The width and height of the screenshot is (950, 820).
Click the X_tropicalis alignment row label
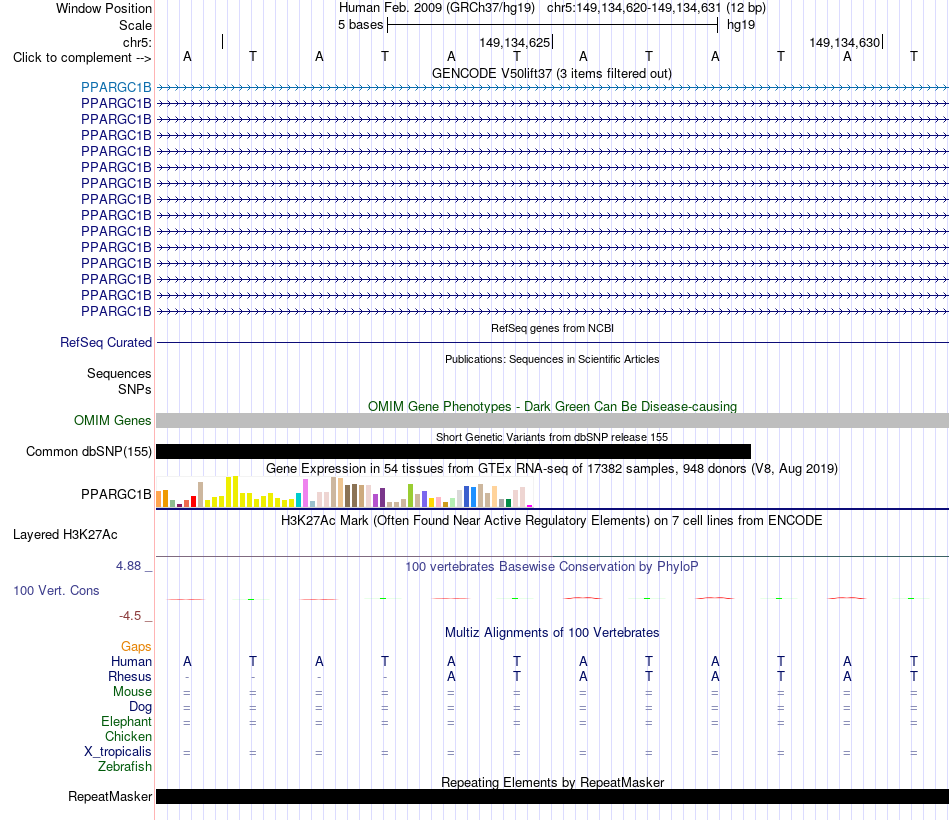pyautogui.click(x=118, y=752)
